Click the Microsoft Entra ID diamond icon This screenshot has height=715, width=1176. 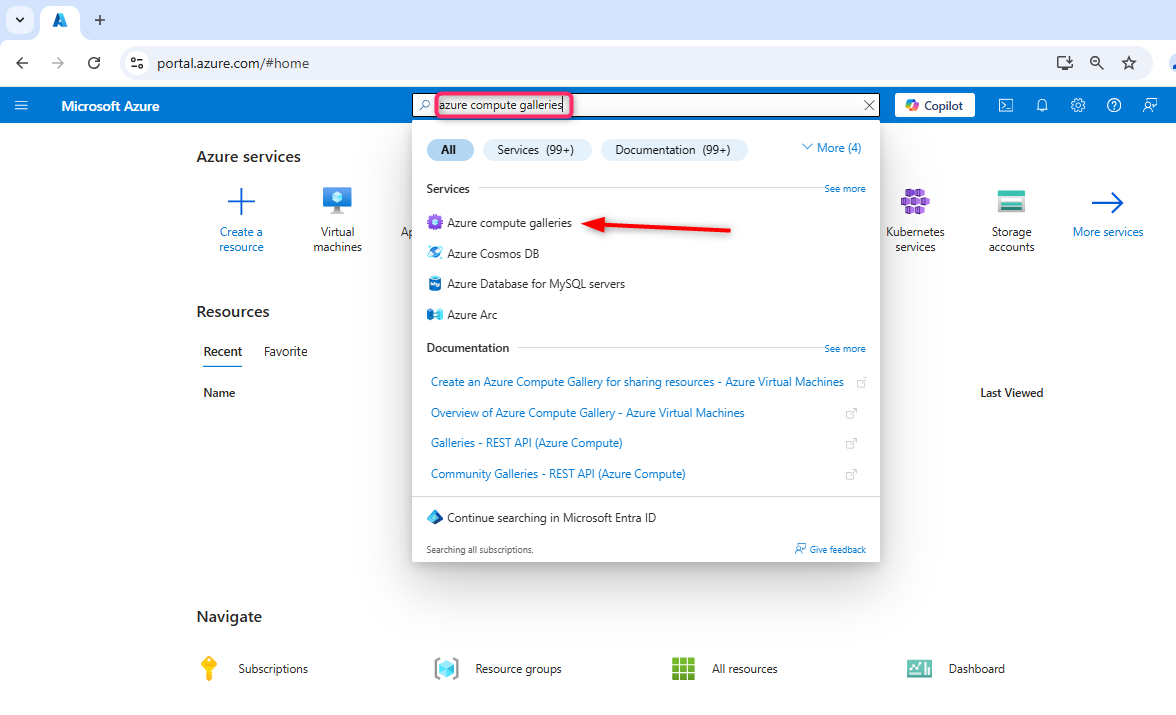(x=434, y=517)
